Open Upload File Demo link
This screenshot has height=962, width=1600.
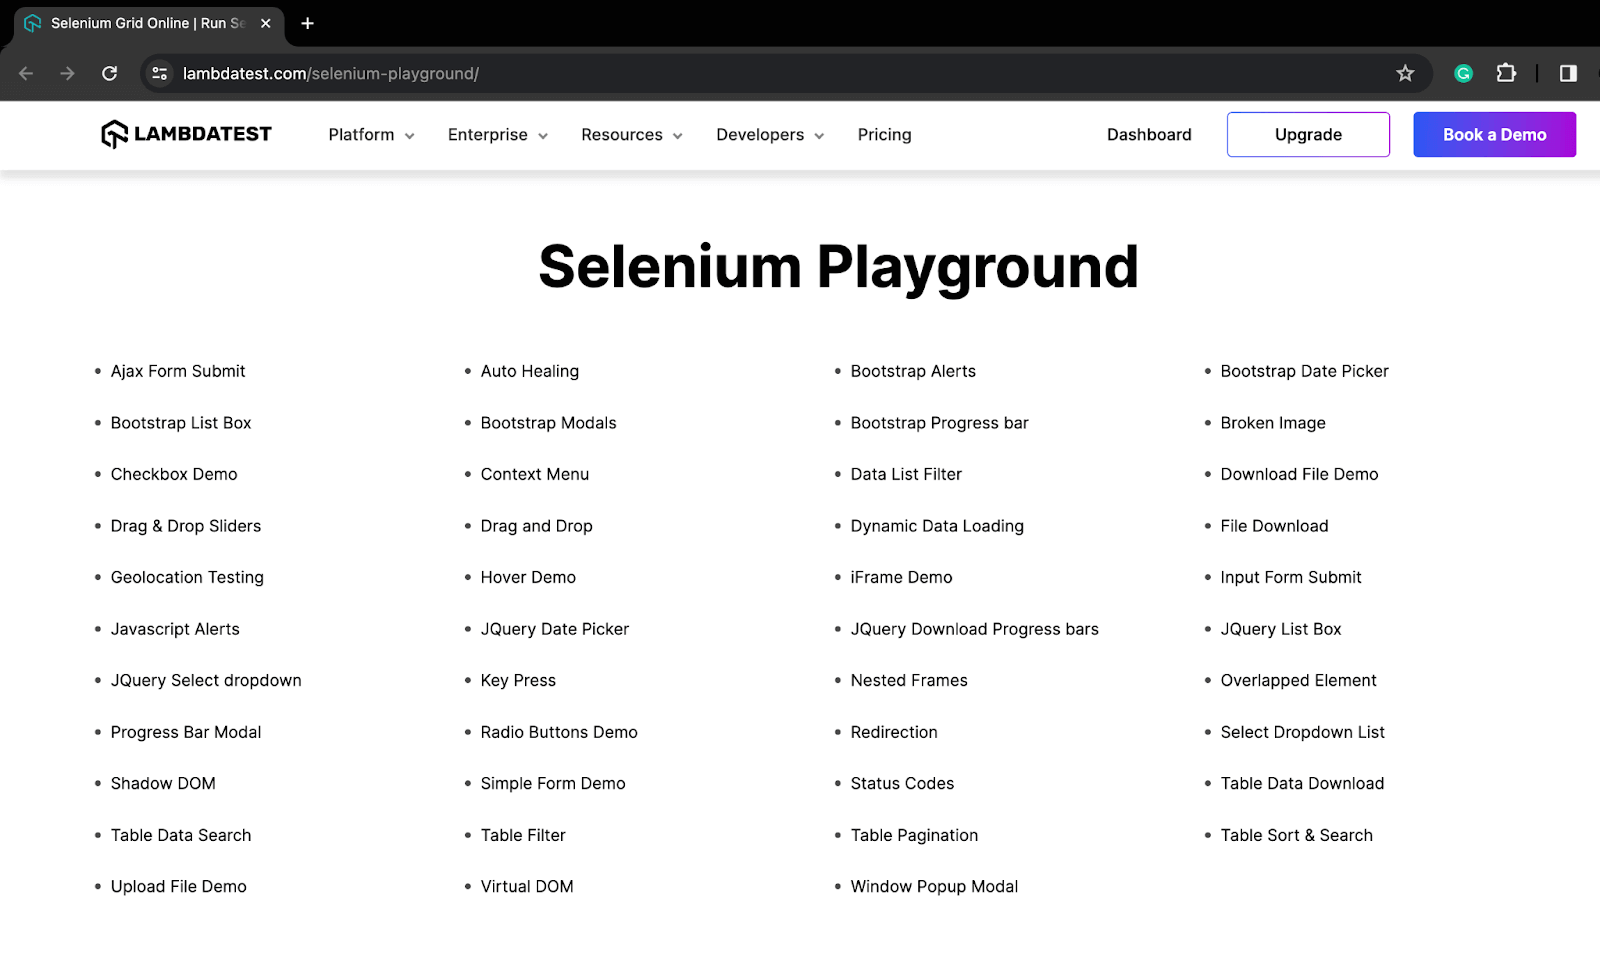tap(179, 886)
